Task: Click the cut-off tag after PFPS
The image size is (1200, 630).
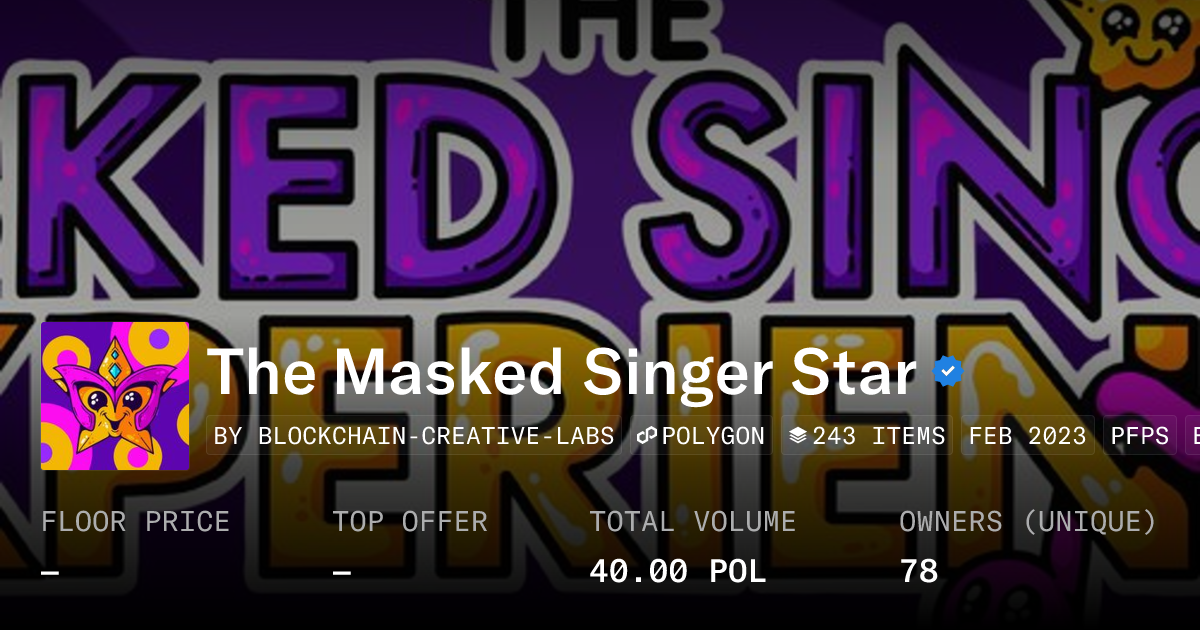Action: point(1192,436)
